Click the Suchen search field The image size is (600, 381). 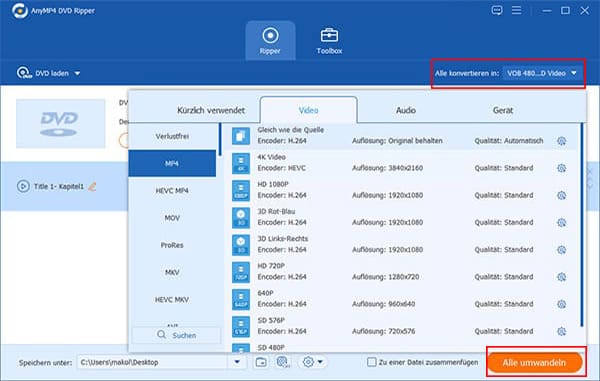(176, 335)
